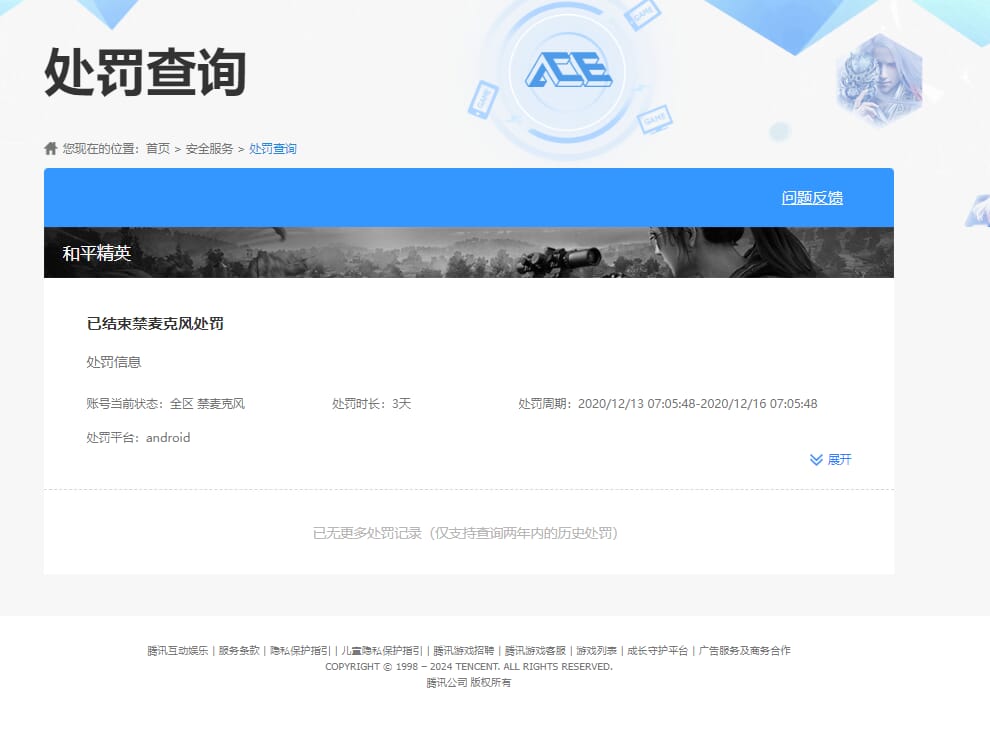Open the ACE logo at top
Image resolution: width=990 pixels, height=754 pixels.
[568, 69]
